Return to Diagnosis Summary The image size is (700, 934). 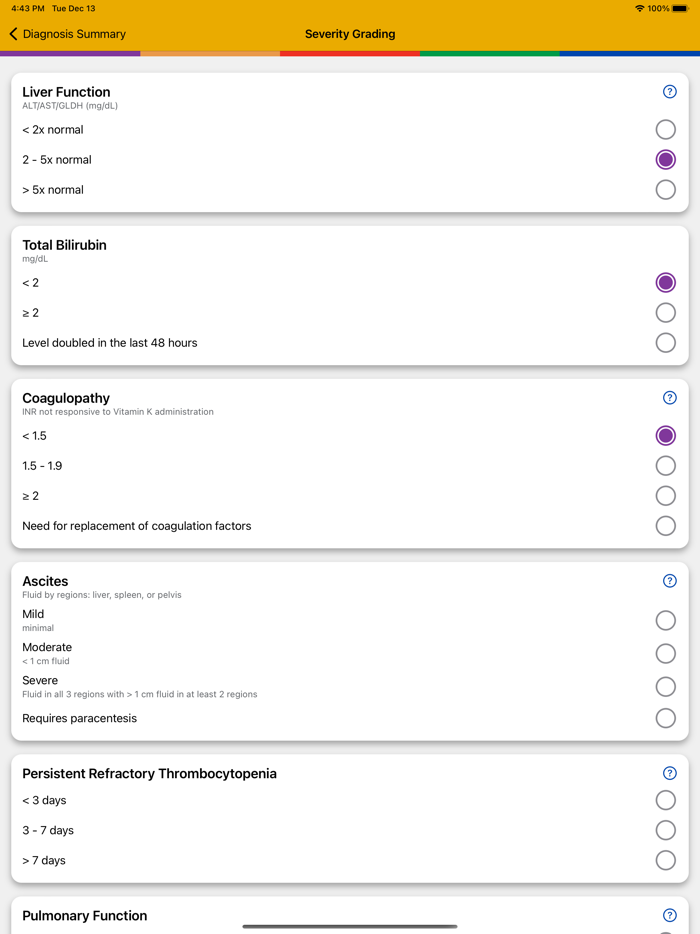(x=68, y=33)
